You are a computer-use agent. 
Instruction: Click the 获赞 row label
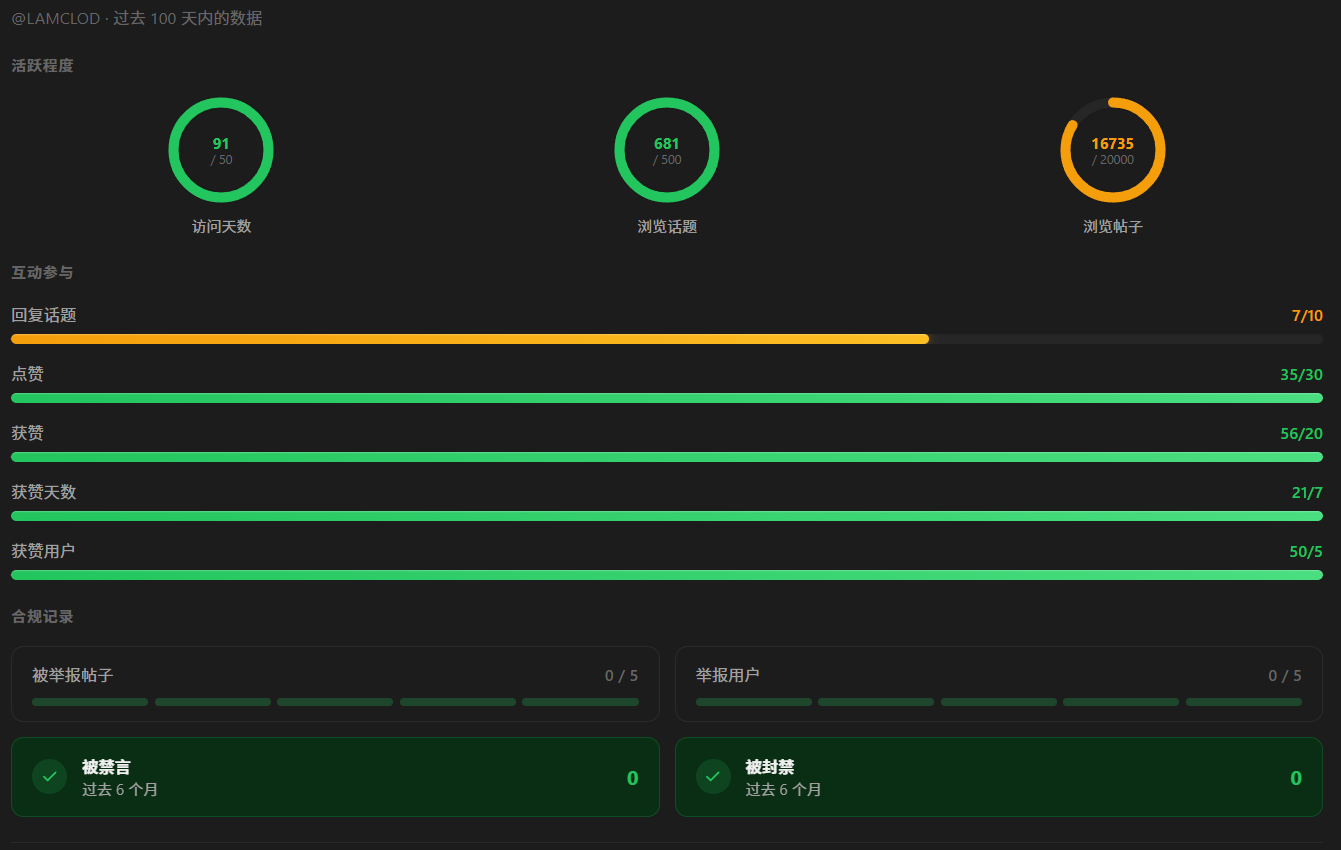27,433
